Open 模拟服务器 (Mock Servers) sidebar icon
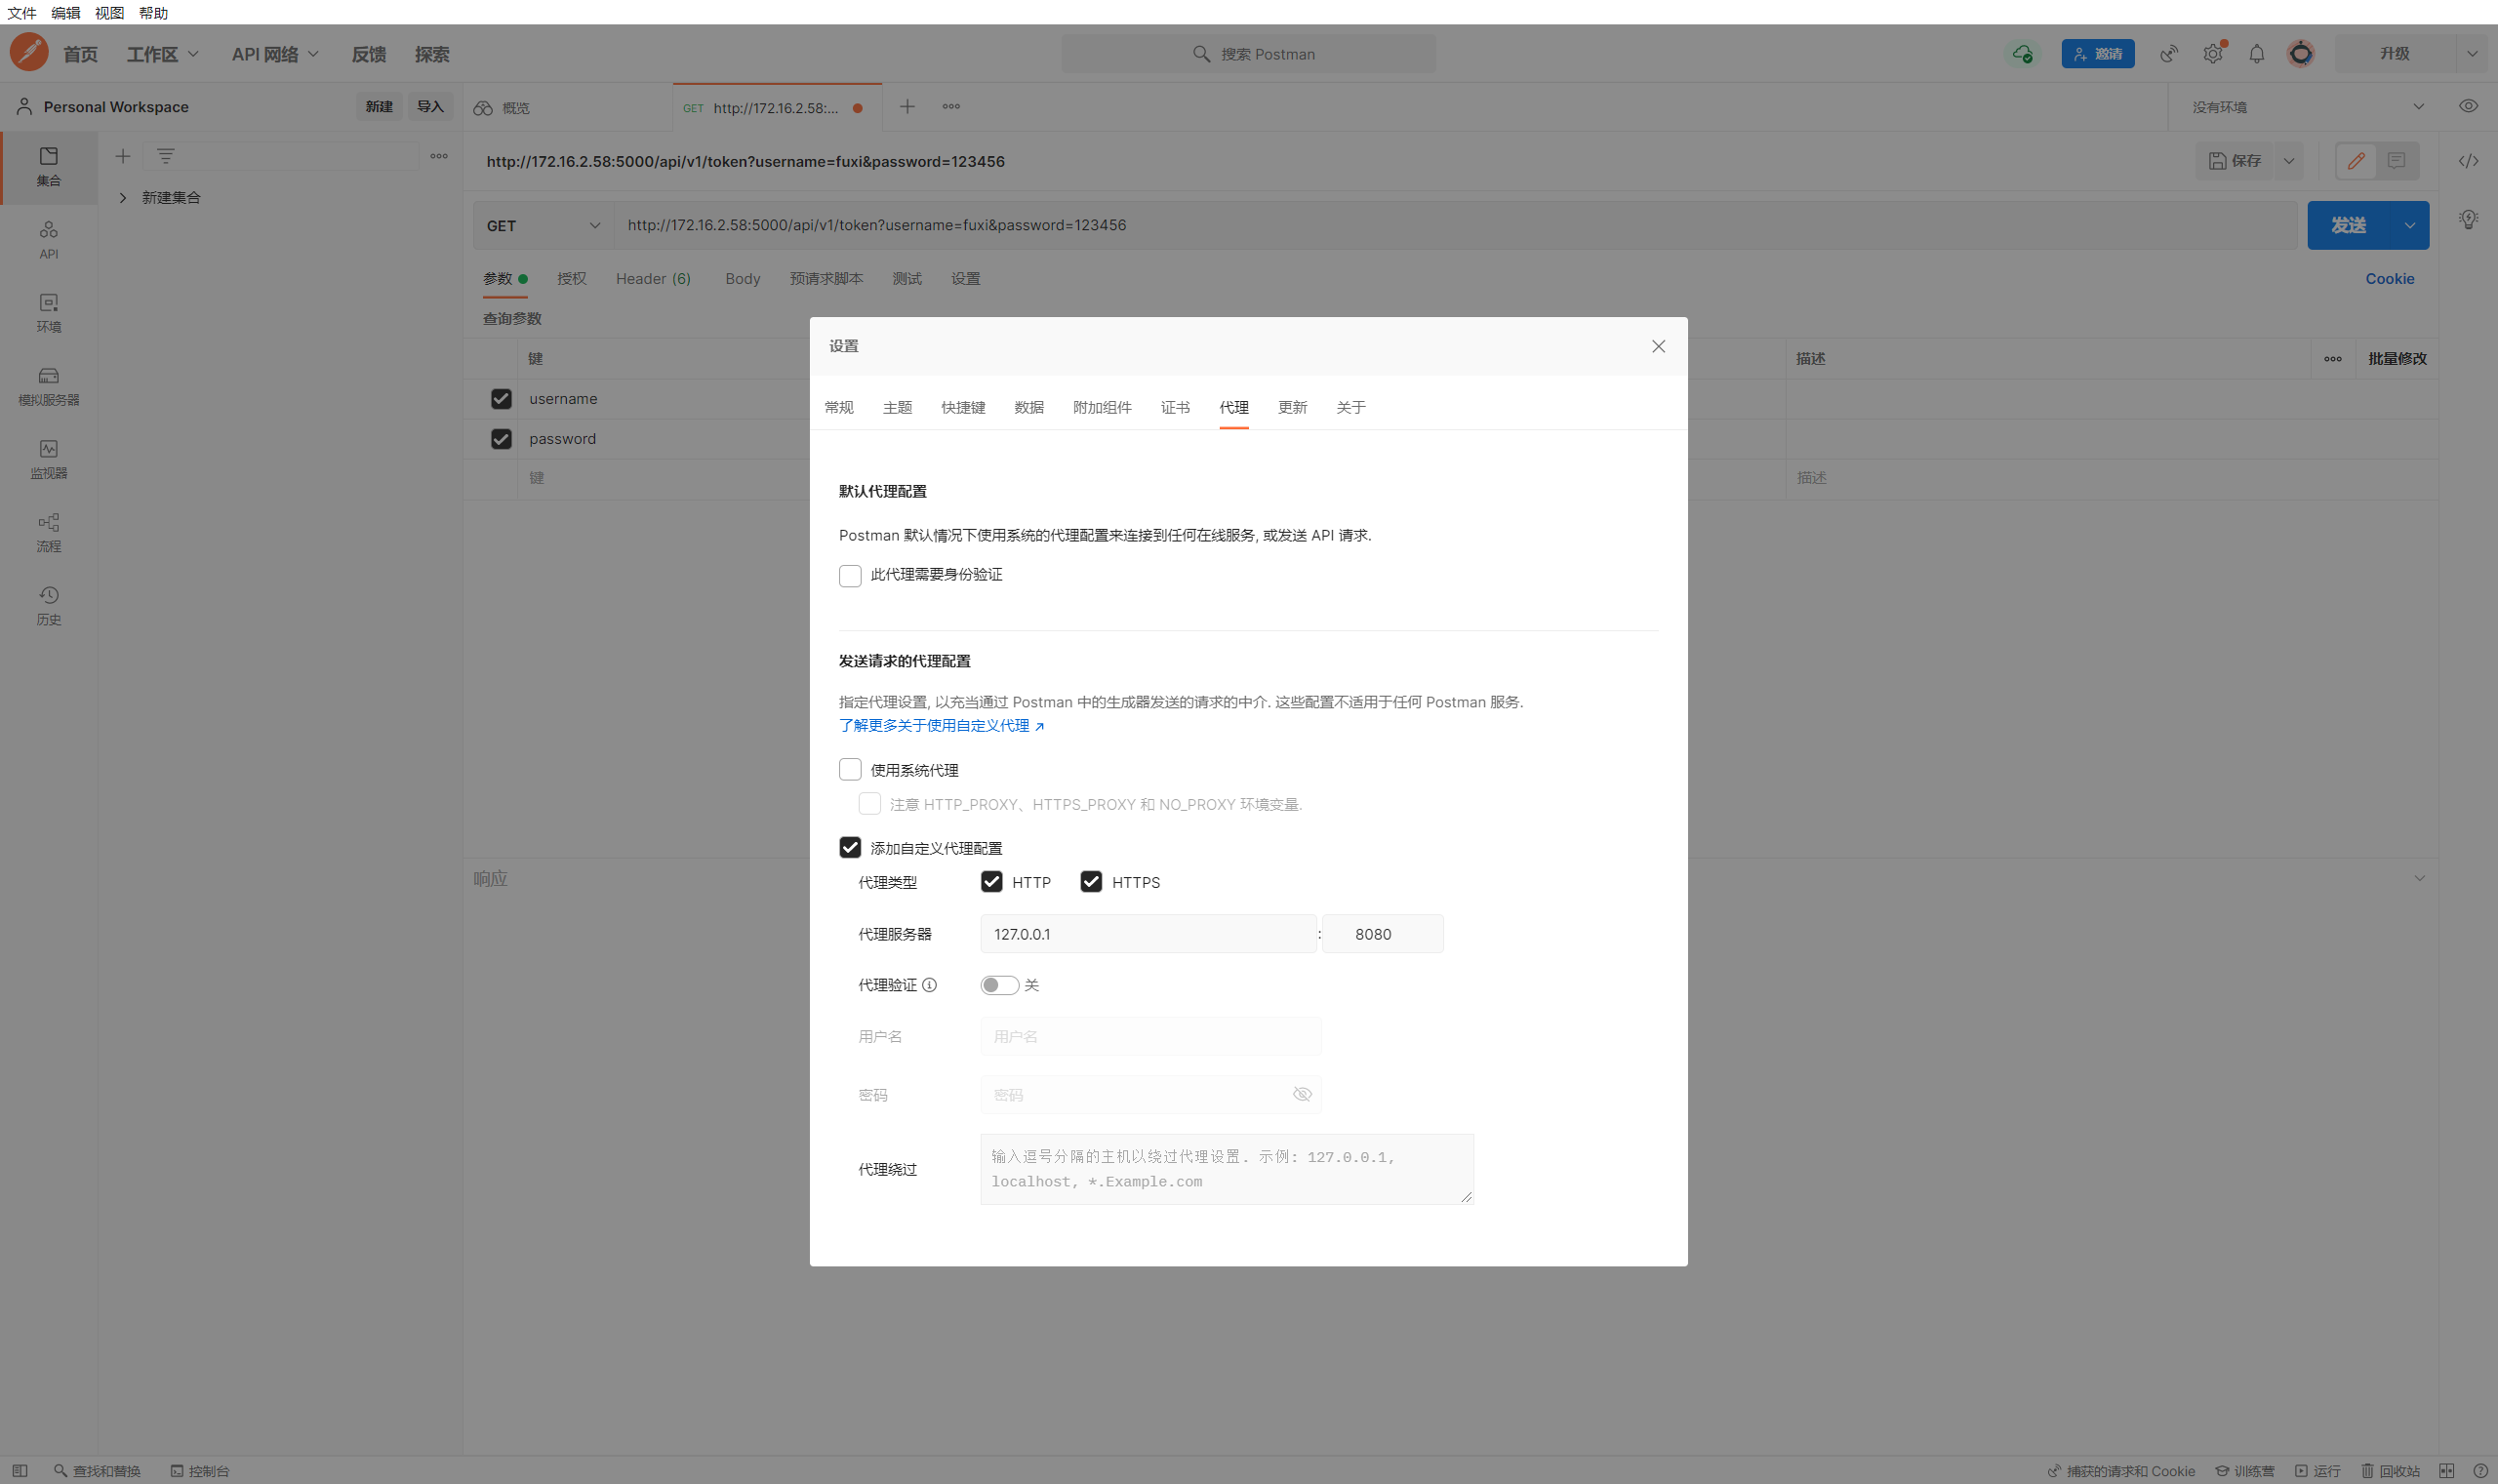Screen dimensions: 2498x1484 click(48, 386)
